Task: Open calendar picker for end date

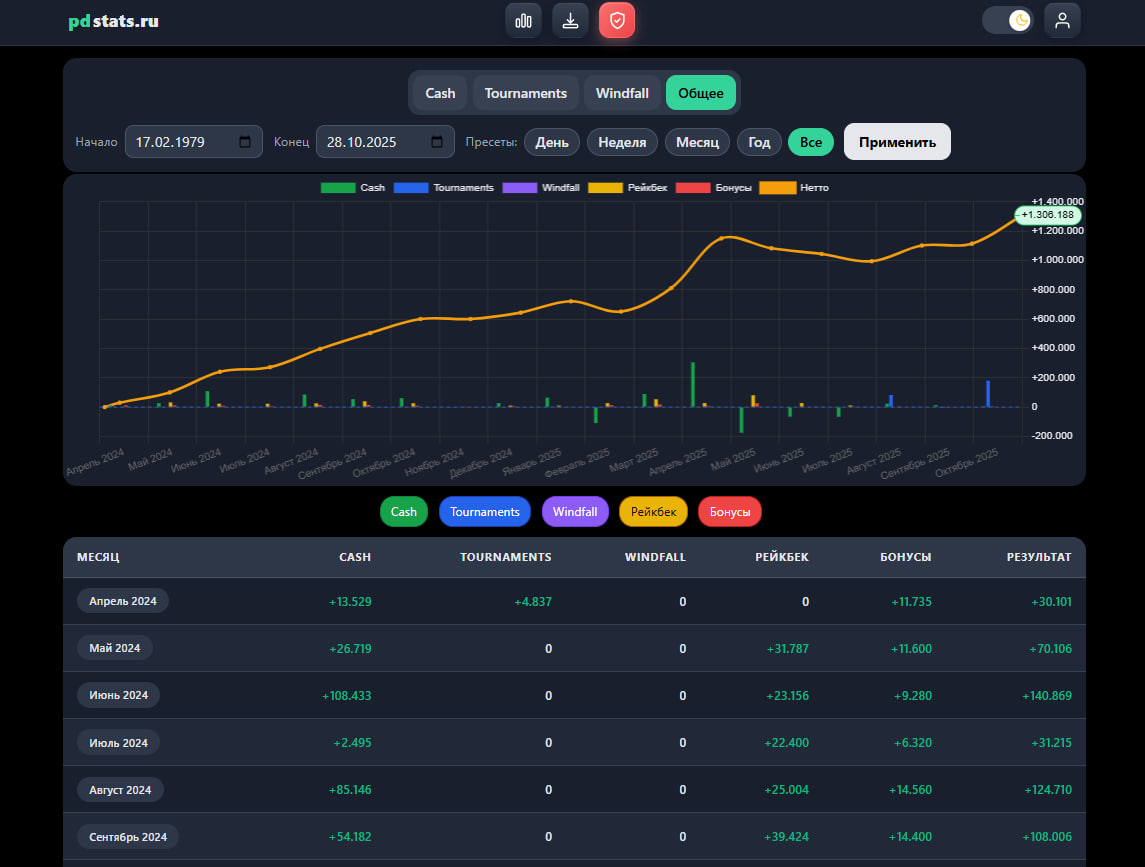Action: pyautogui.click(x=437, y=142)
